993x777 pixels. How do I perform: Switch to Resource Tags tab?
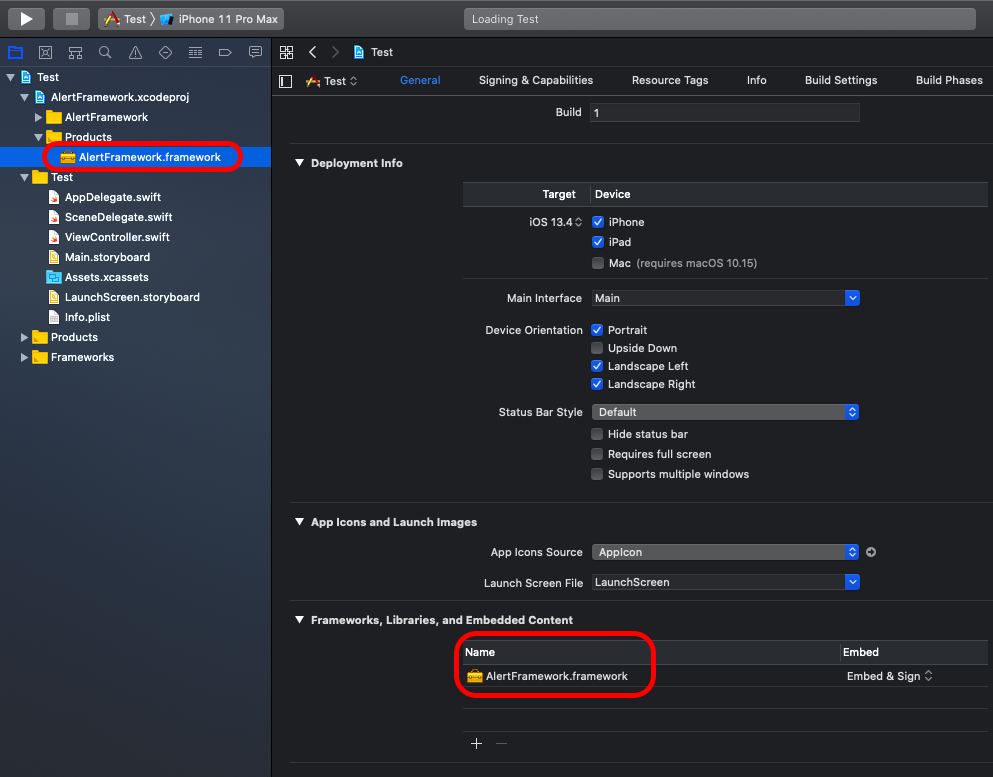tap(670, 80)
